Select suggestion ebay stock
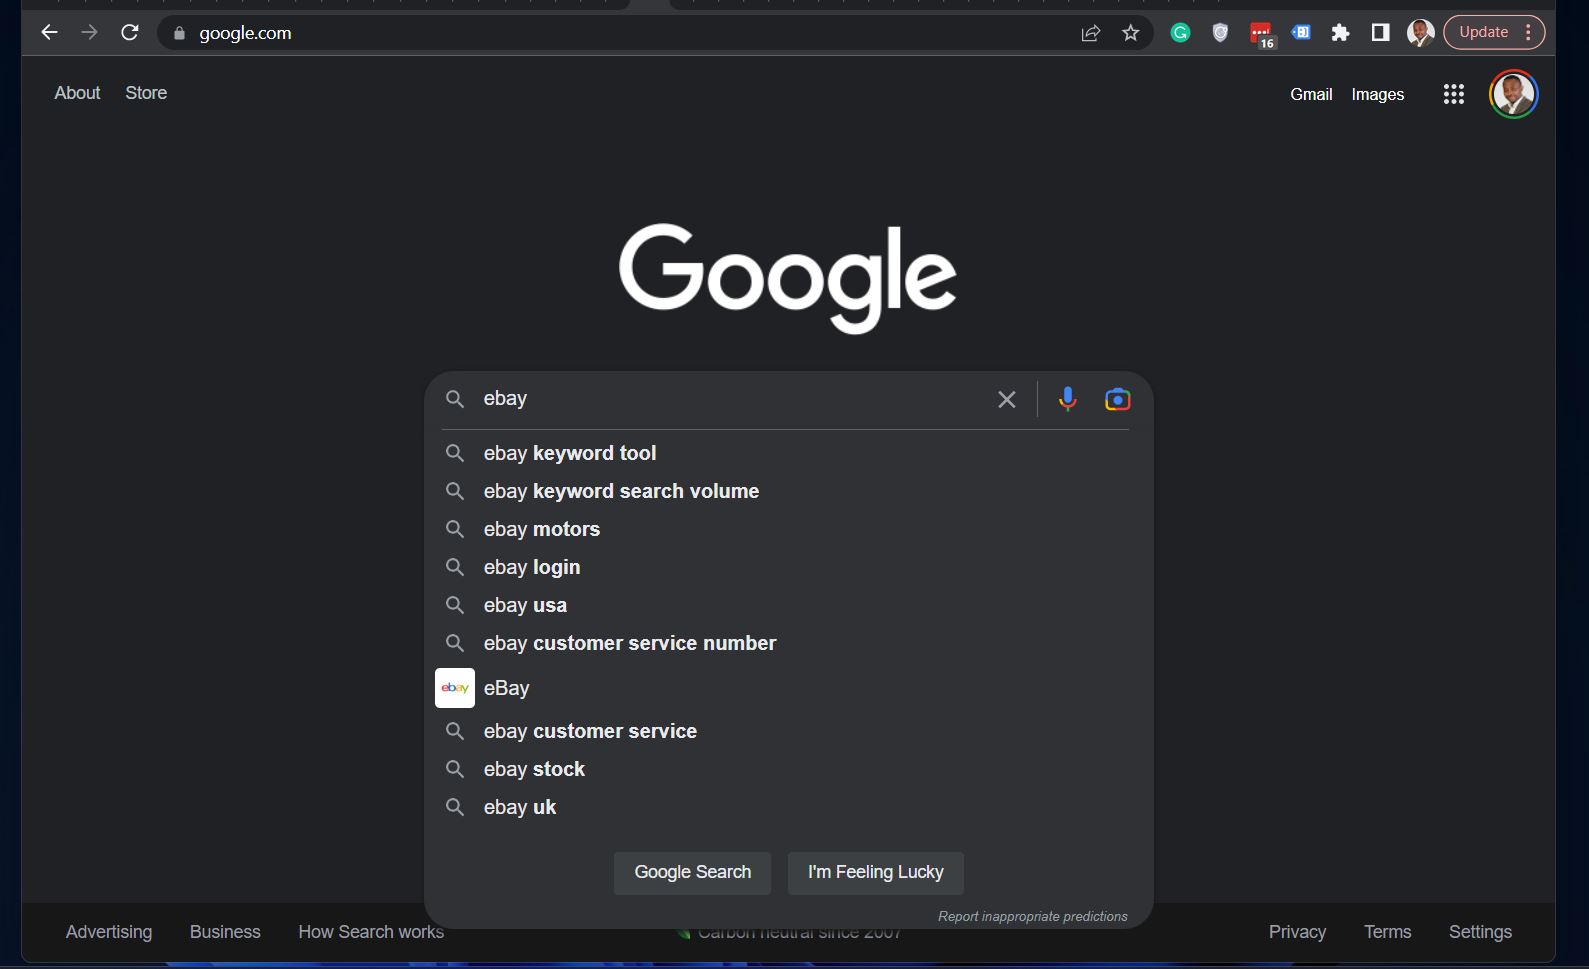This screenshot has width=1589, height=969. 787,769
